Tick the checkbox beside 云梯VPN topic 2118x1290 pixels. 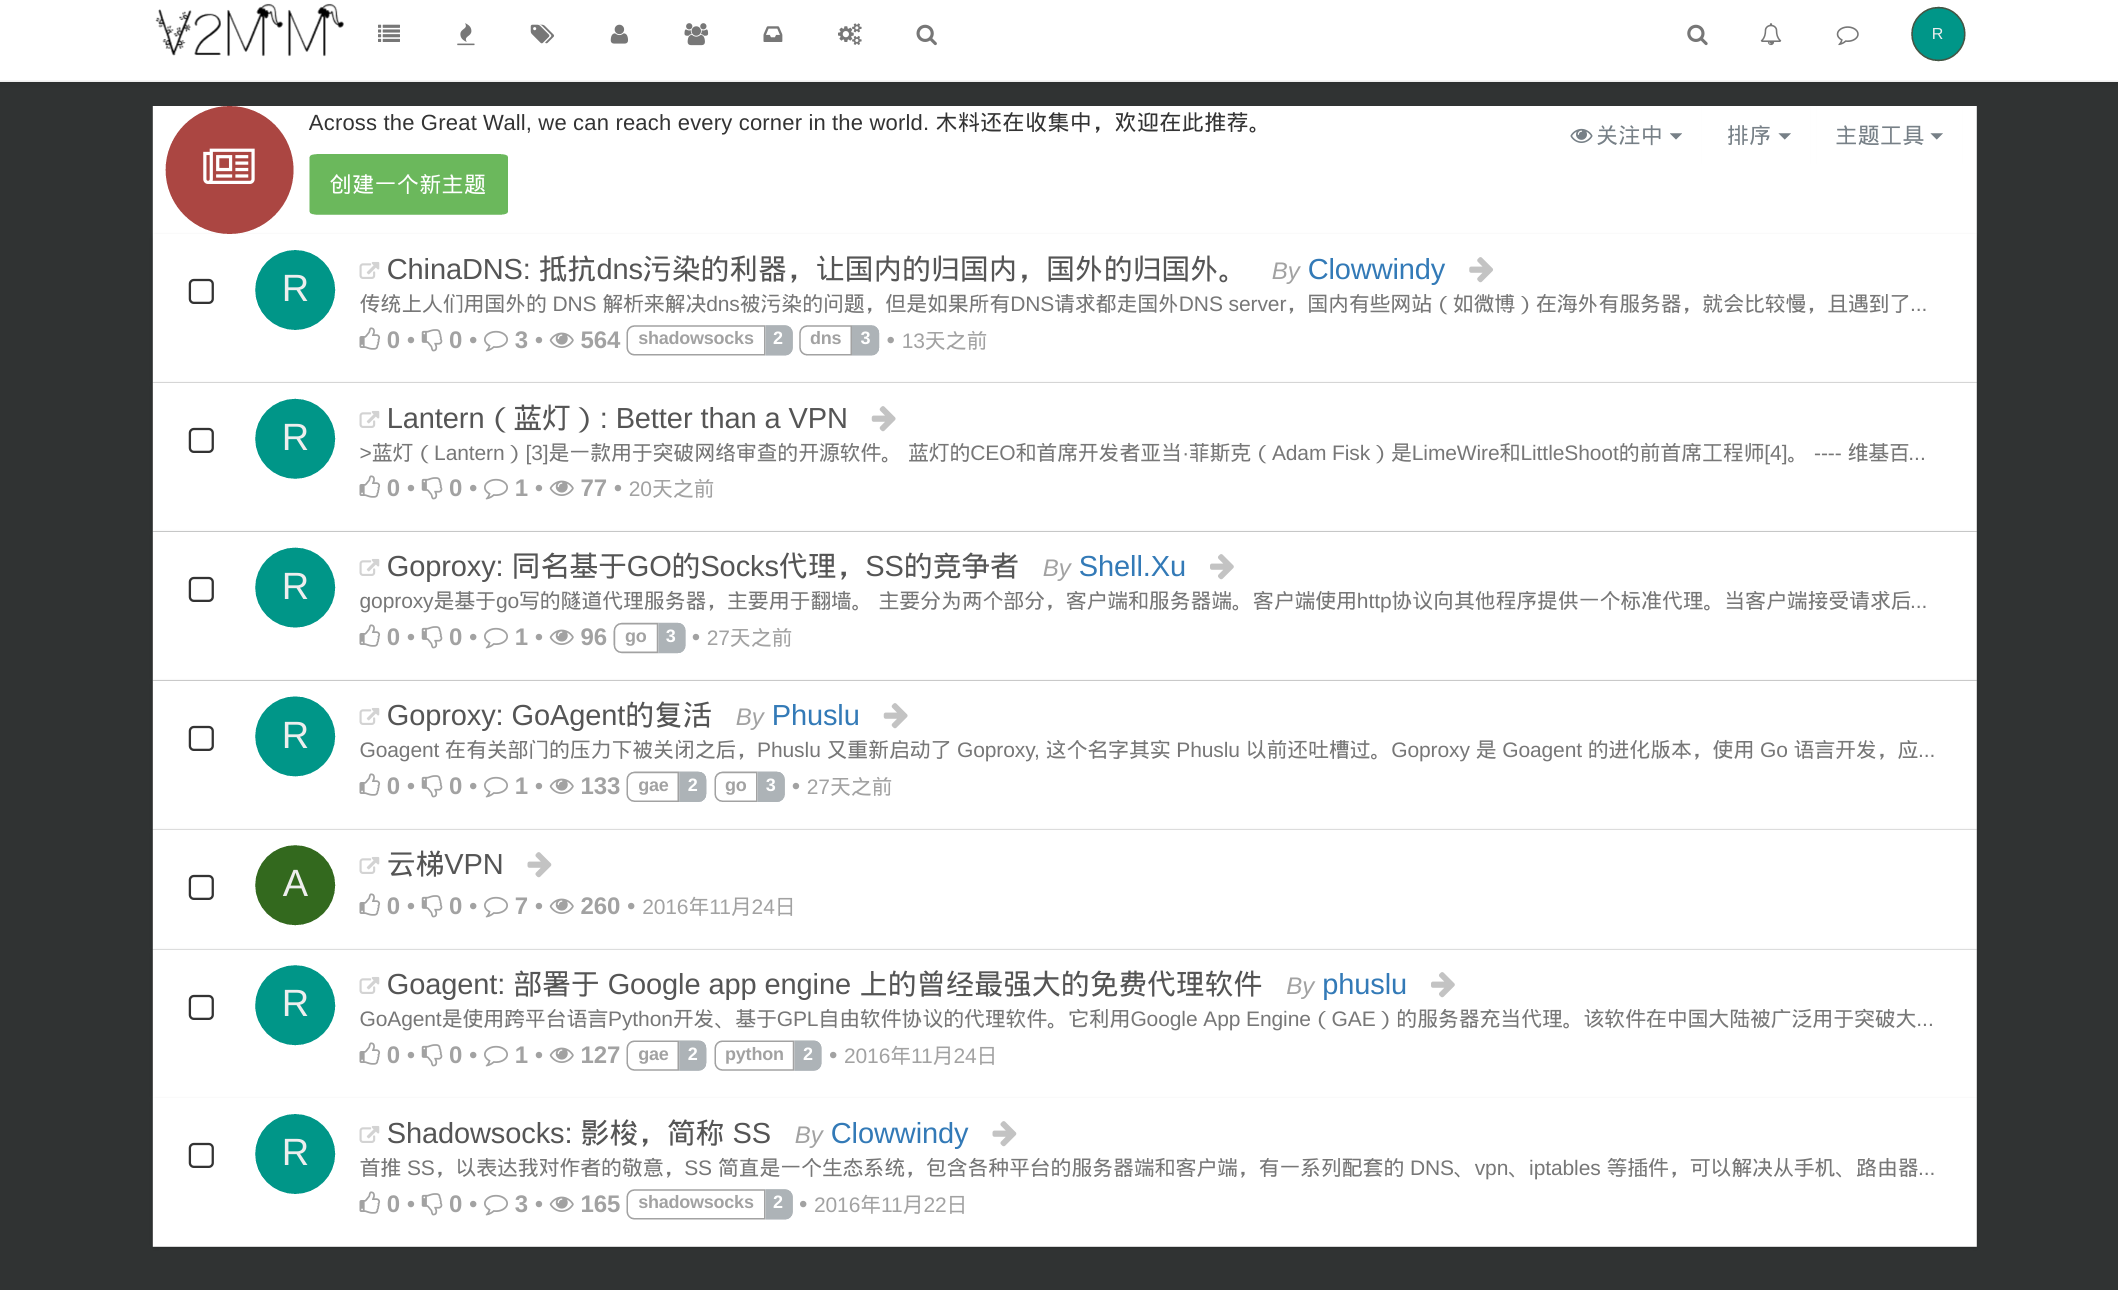pyautogui.click(x=201, y=887)
